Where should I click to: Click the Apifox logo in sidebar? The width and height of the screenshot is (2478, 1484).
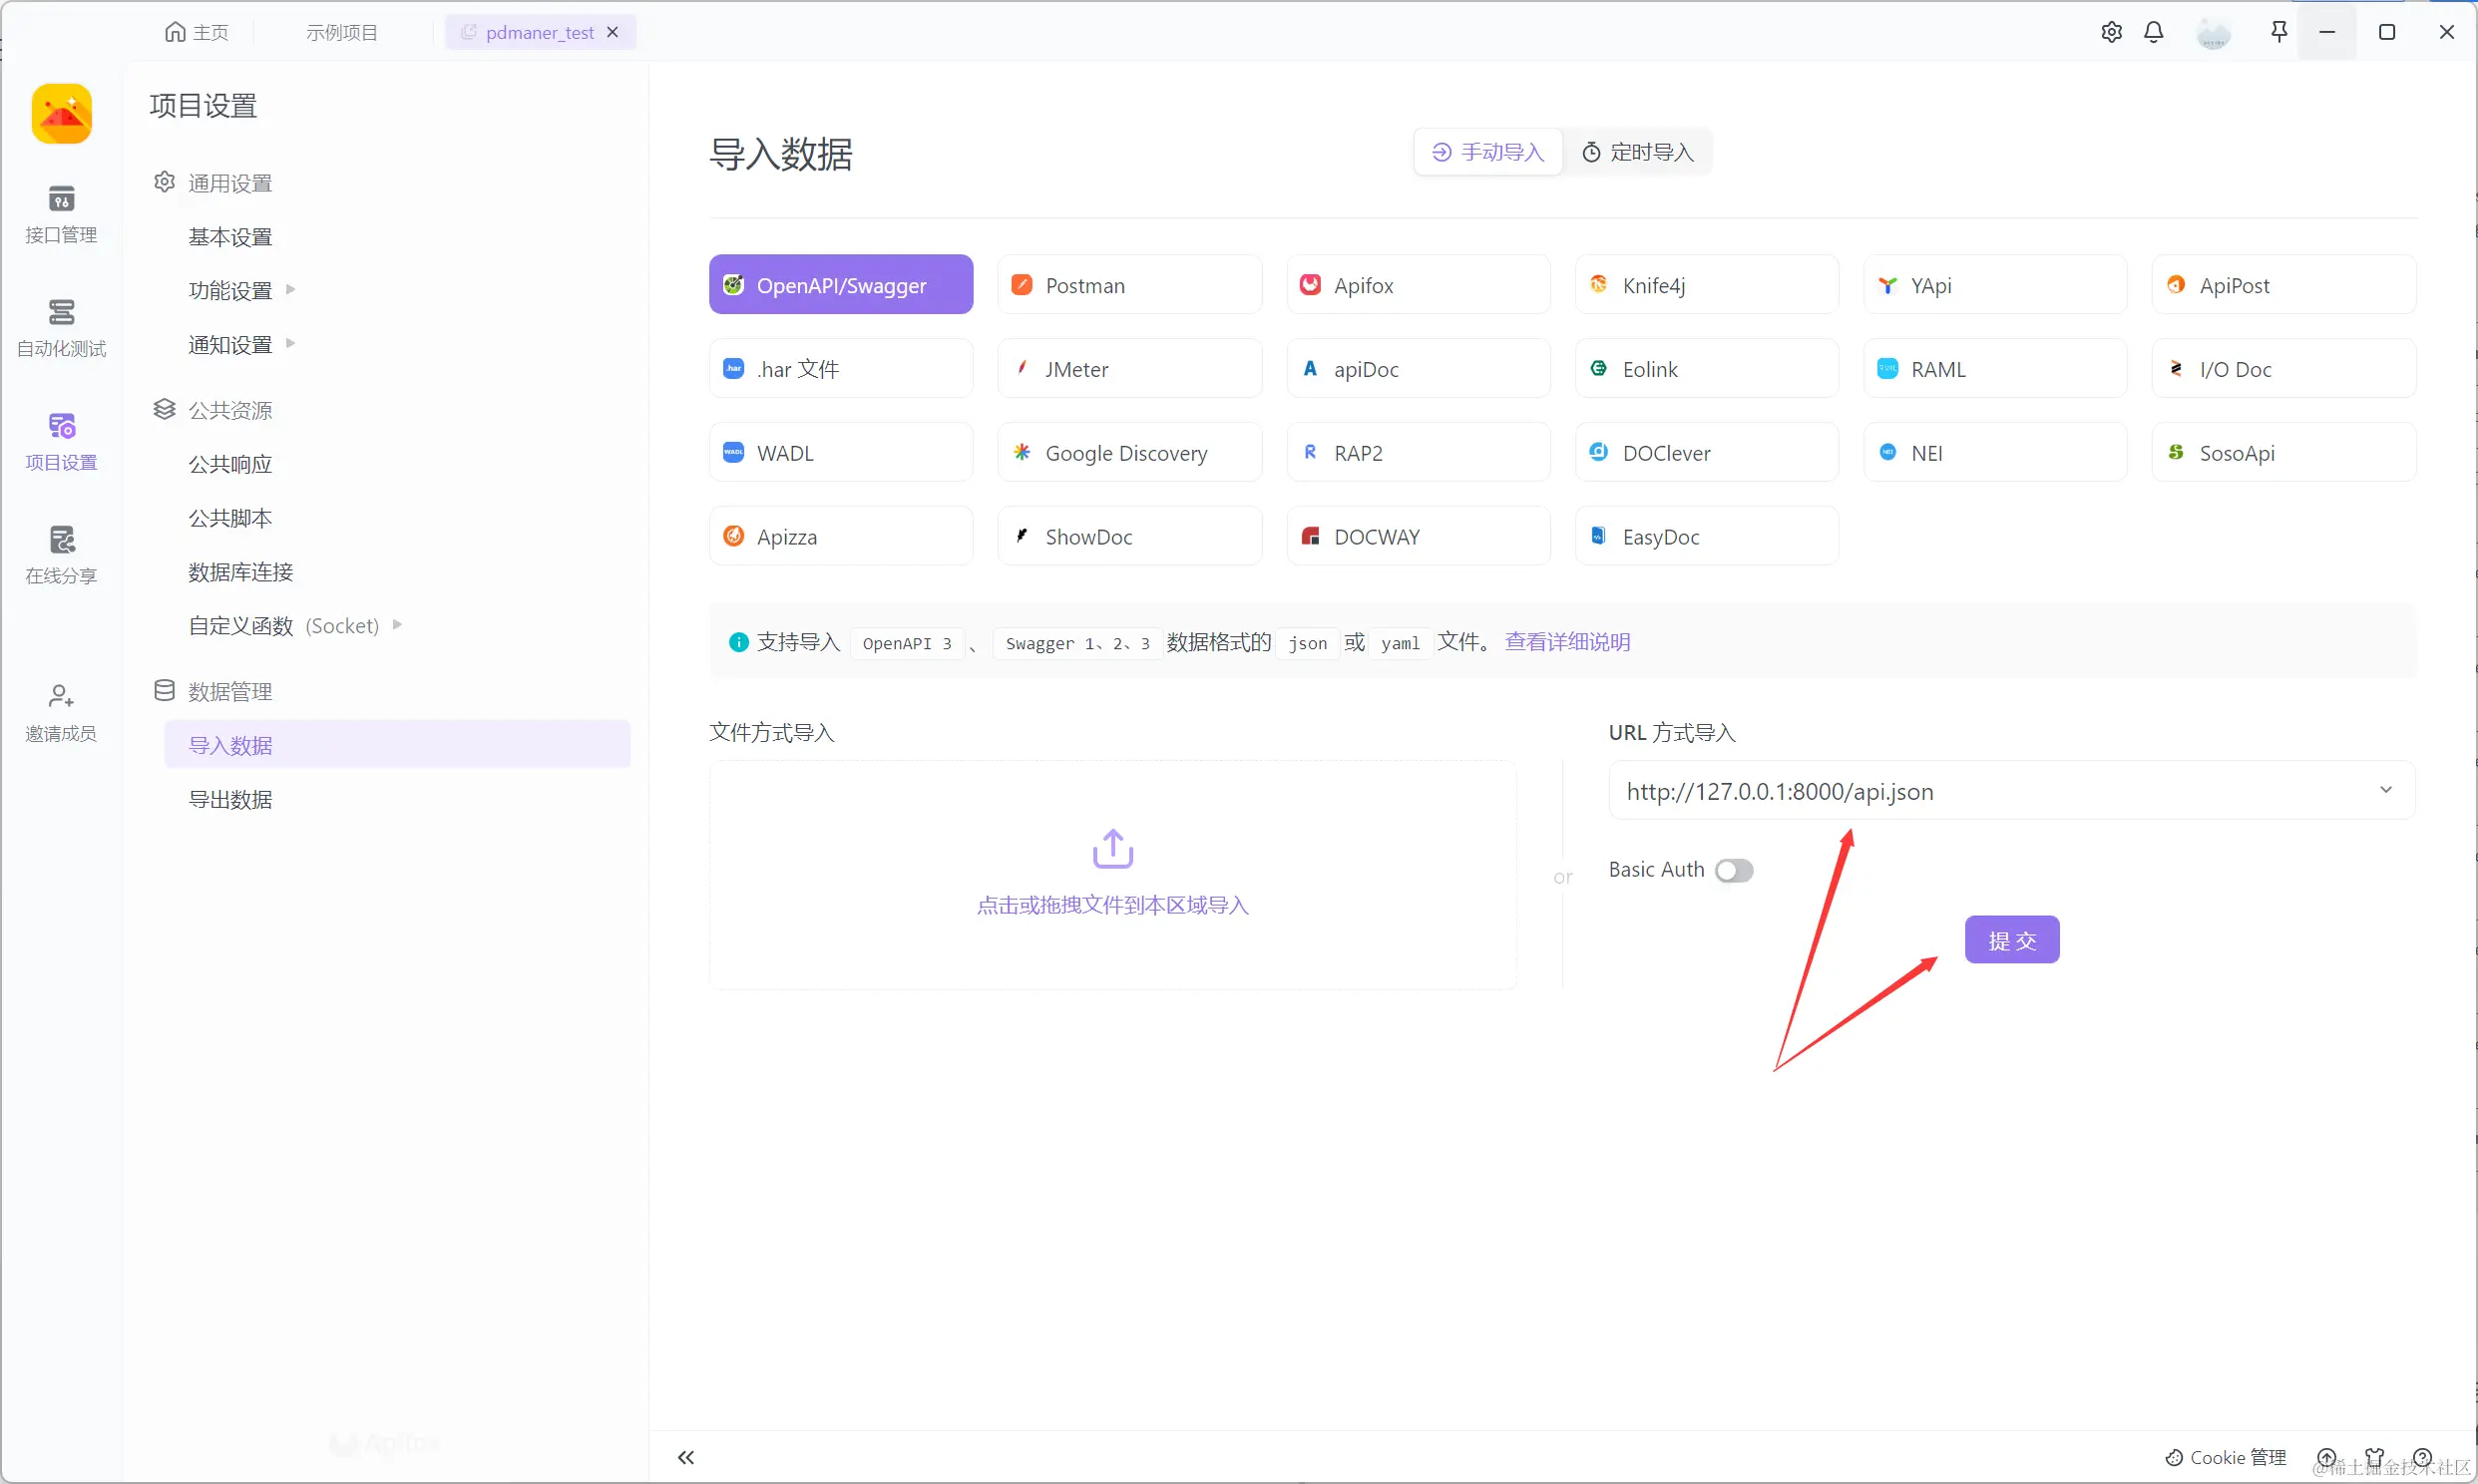click(x=61, y=113)
